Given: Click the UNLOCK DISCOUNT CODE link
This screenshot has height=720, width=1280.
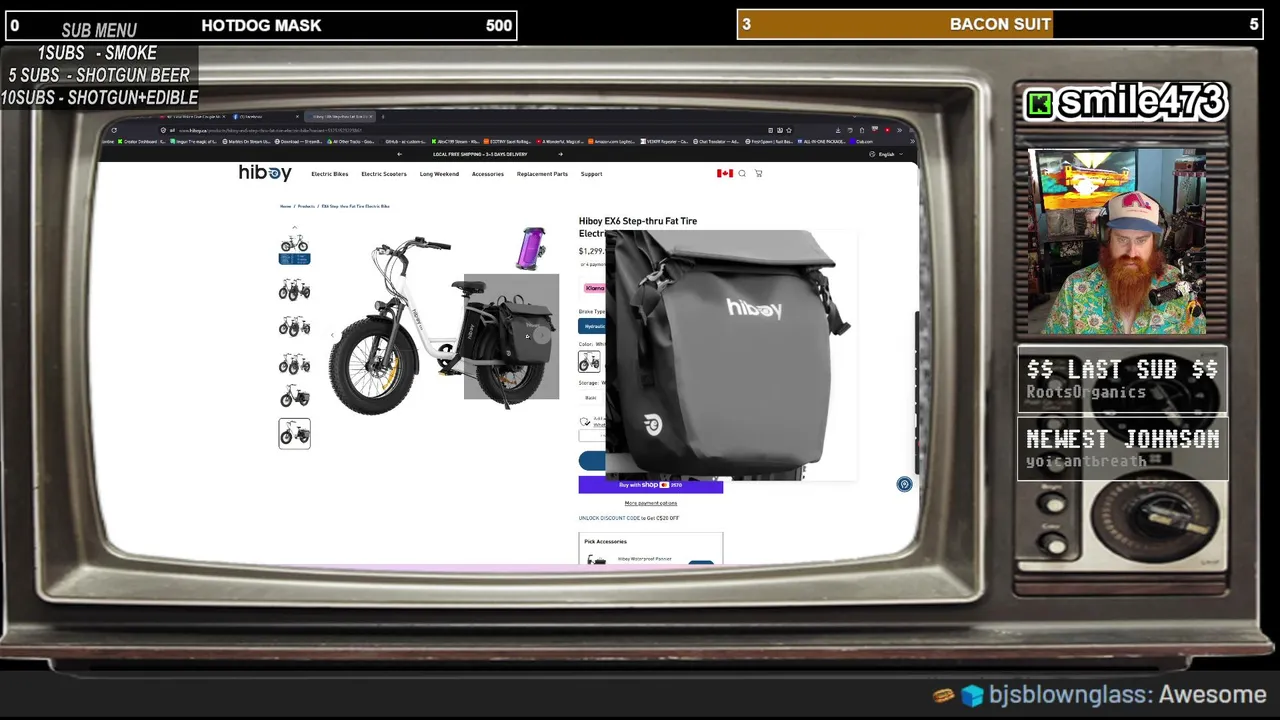Looking at the screenshot, I should 609,518.
